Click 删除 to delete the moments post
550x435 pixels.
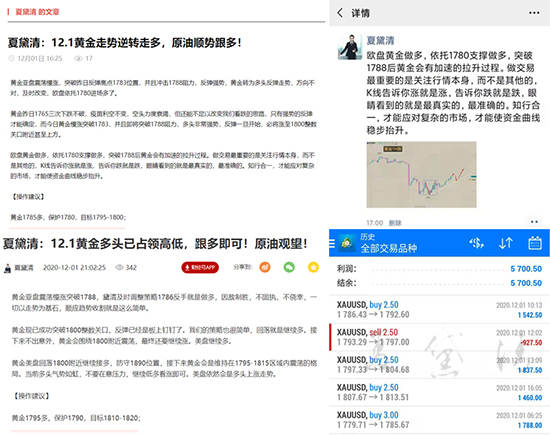[x=395, y=223]
